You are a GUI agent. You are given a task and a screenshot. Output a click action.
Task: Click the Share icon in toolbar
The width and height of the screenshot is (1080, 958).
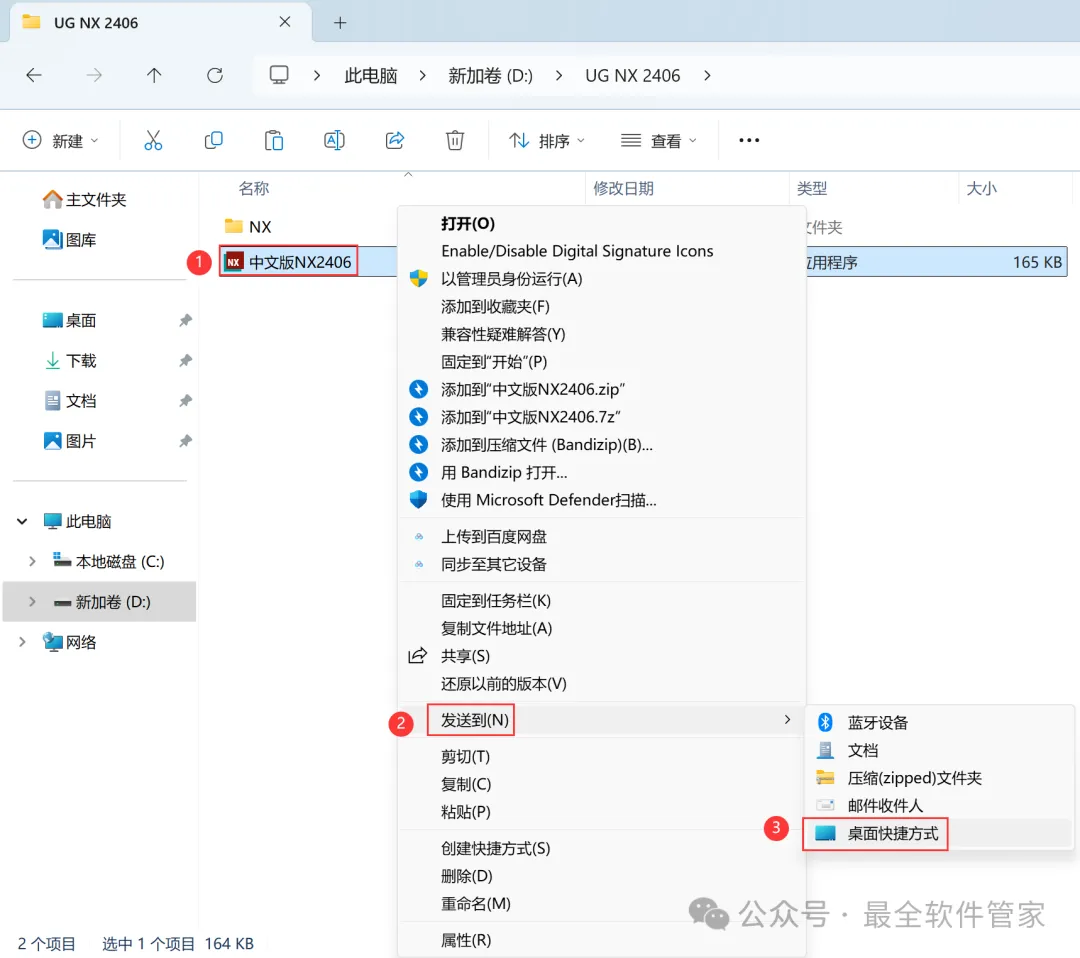coord(395,140)
